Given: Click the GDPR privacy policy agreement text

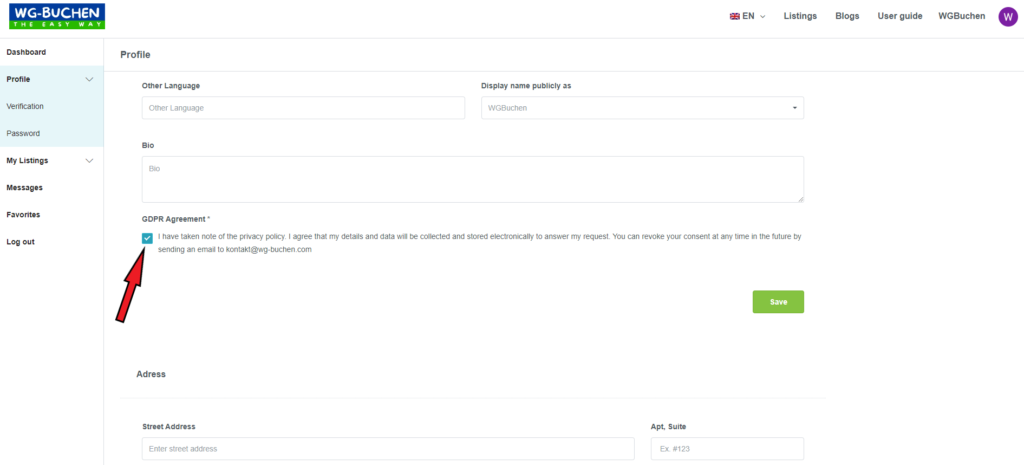Looking at the screenshot, I should (479, 243).
